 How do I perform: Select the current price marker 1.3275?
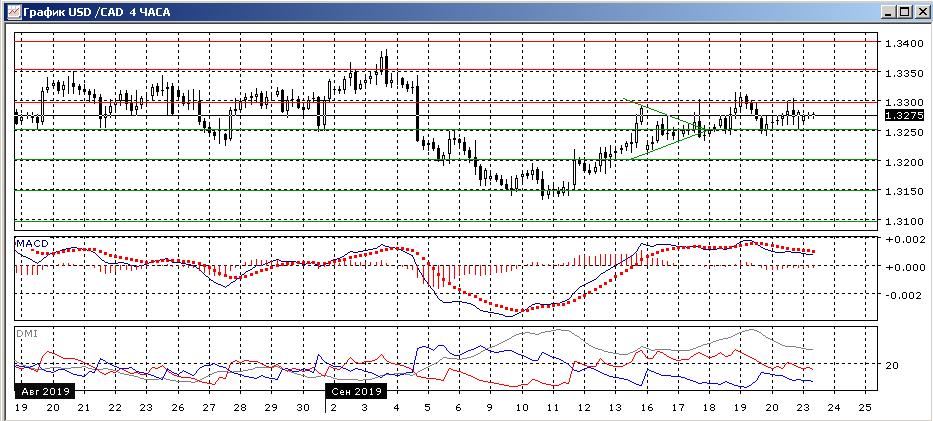click(903, 116)
